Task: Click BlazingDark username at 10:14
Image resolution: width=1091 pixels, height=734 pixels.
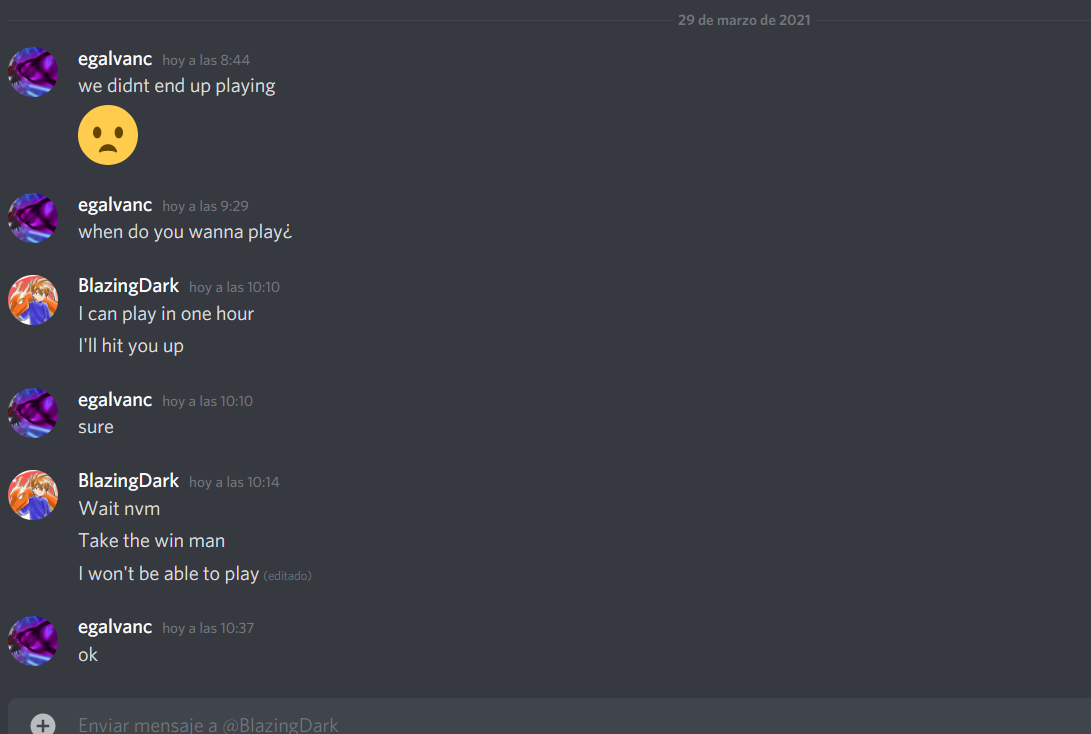Action: pos(129,481)
